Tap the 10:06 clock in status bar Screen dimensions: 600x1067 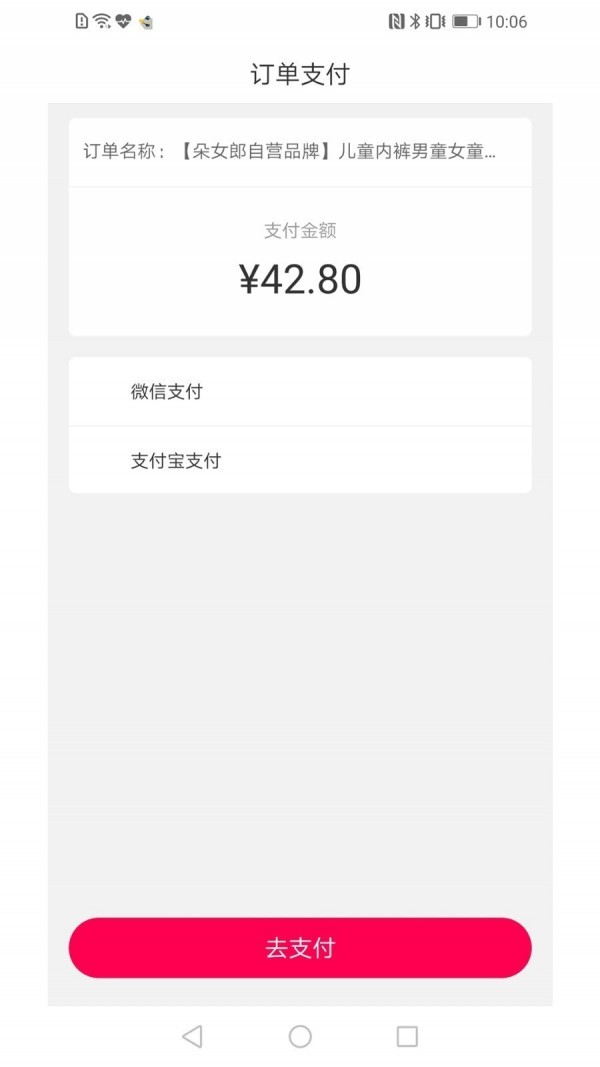pyautogui.click(x=506, y=21)
